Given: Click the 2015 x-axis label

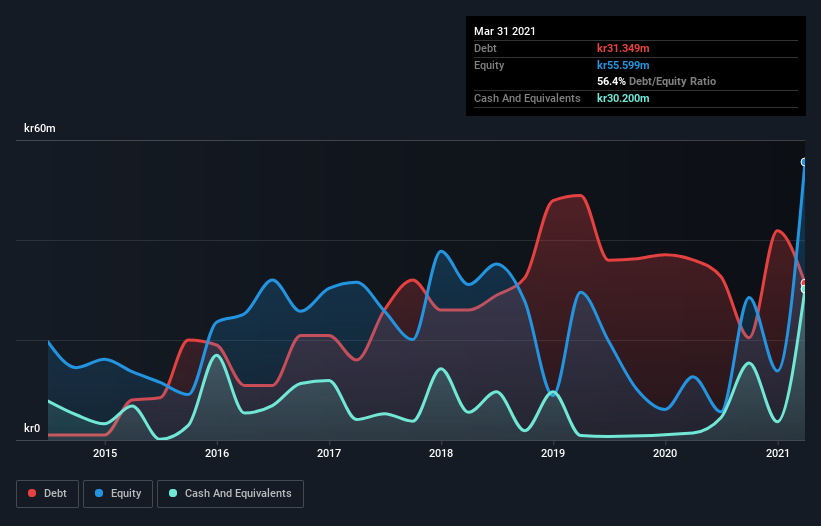Looking at the screenshot, I should point(105,453).
